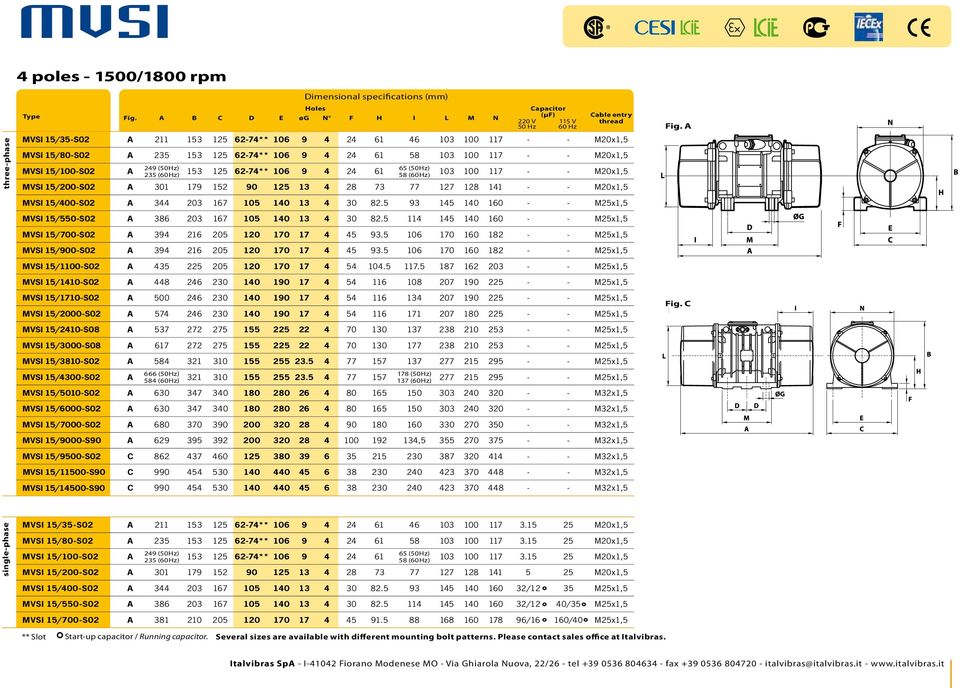Click 'Italvibras SpA' in the footer
This screenshot has width=960, height=688.
click(262, 664)
